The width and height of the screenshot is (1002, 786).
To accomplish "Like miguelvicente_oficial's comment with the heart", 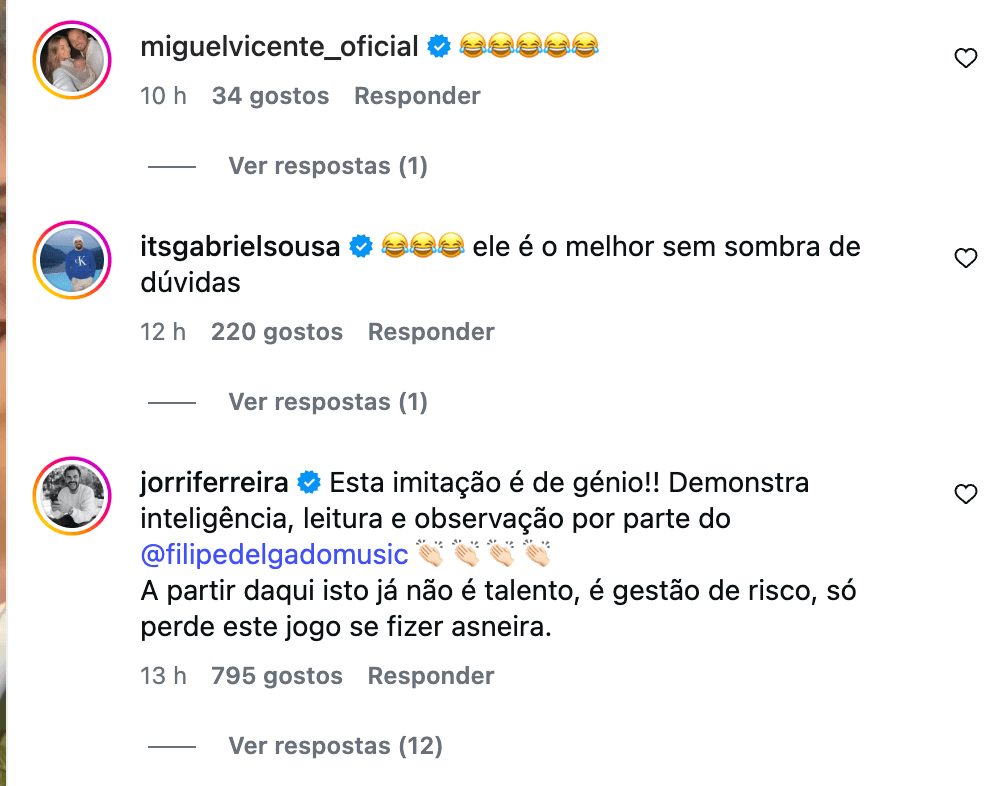I will tap(965, 59).
